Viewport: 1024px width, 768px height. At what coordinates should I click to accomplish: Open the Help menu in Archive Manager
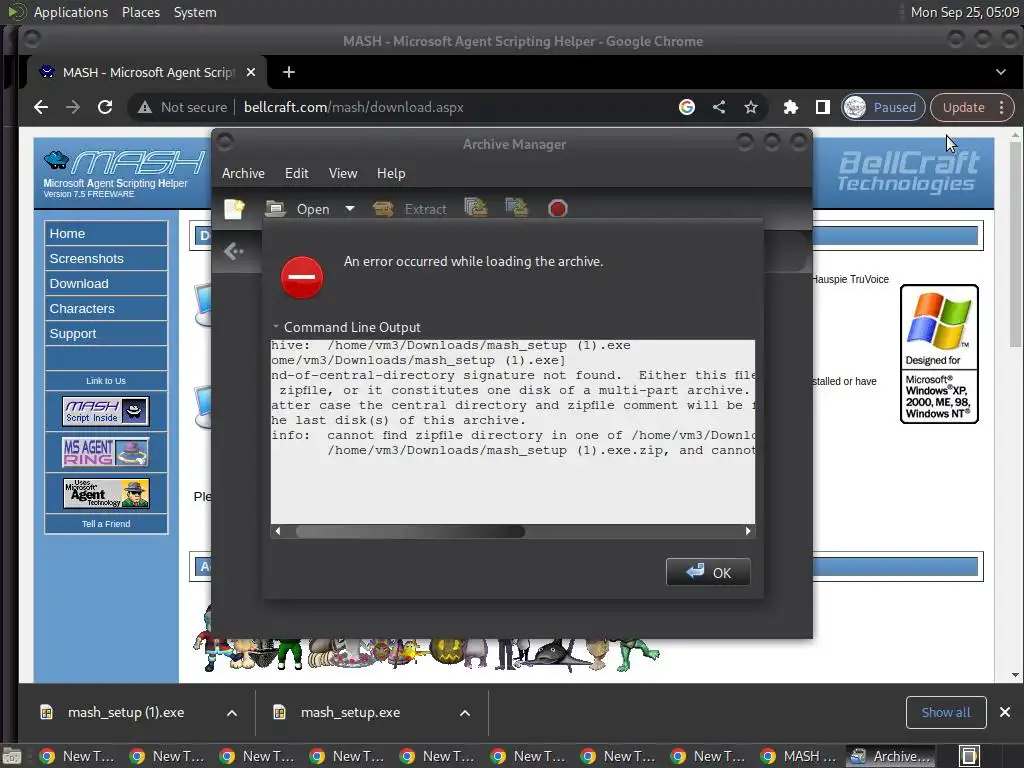pos(391,174)
